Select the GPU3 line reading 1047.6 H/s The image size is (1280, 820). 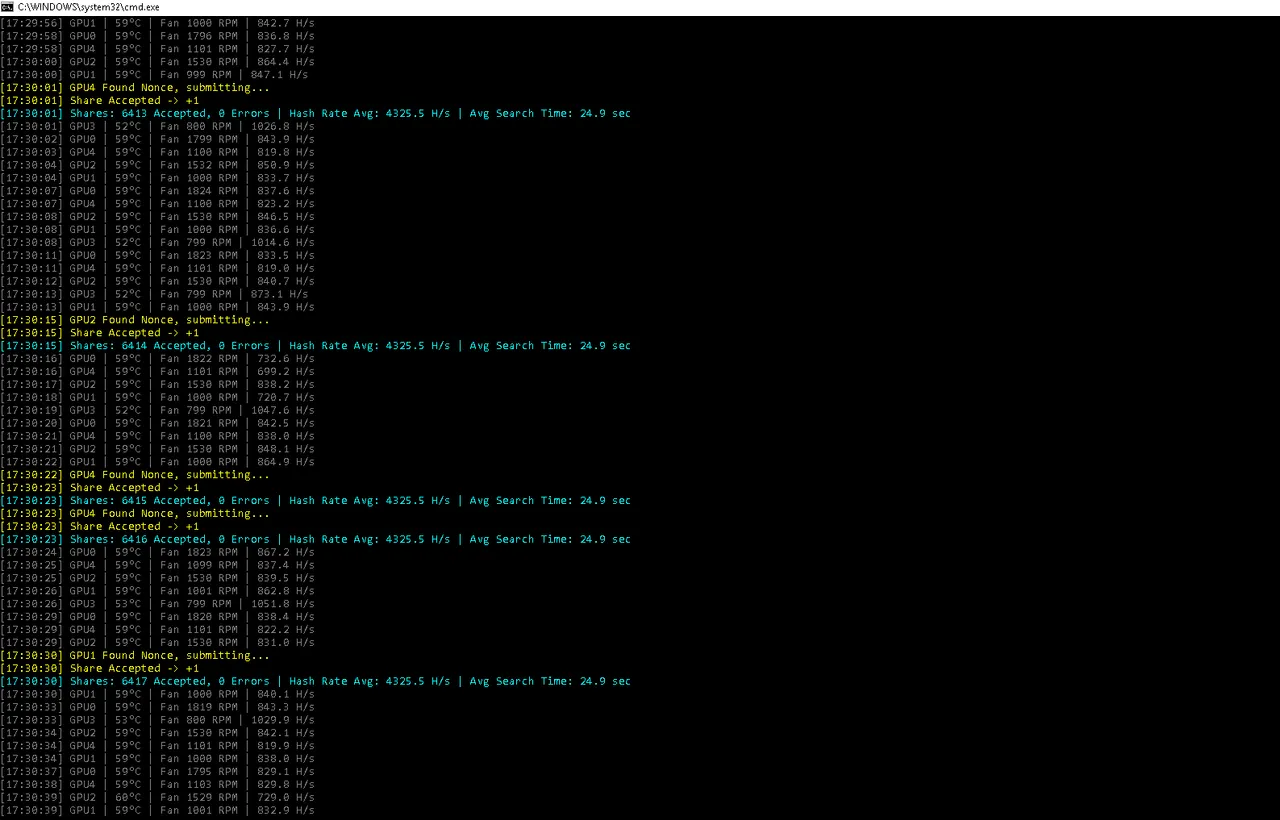pyautogui.click(x=157, y=410)
